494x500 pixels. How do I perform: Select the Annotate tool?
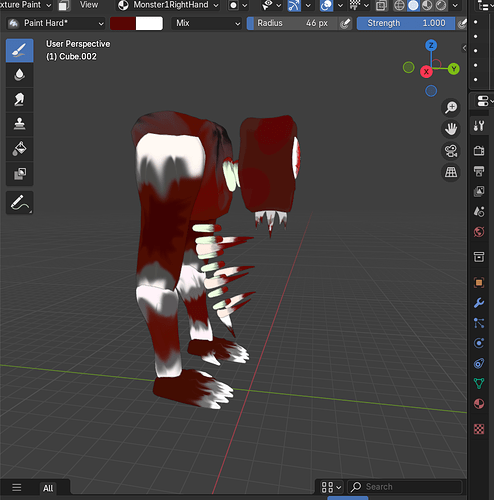tap(19, 202)
